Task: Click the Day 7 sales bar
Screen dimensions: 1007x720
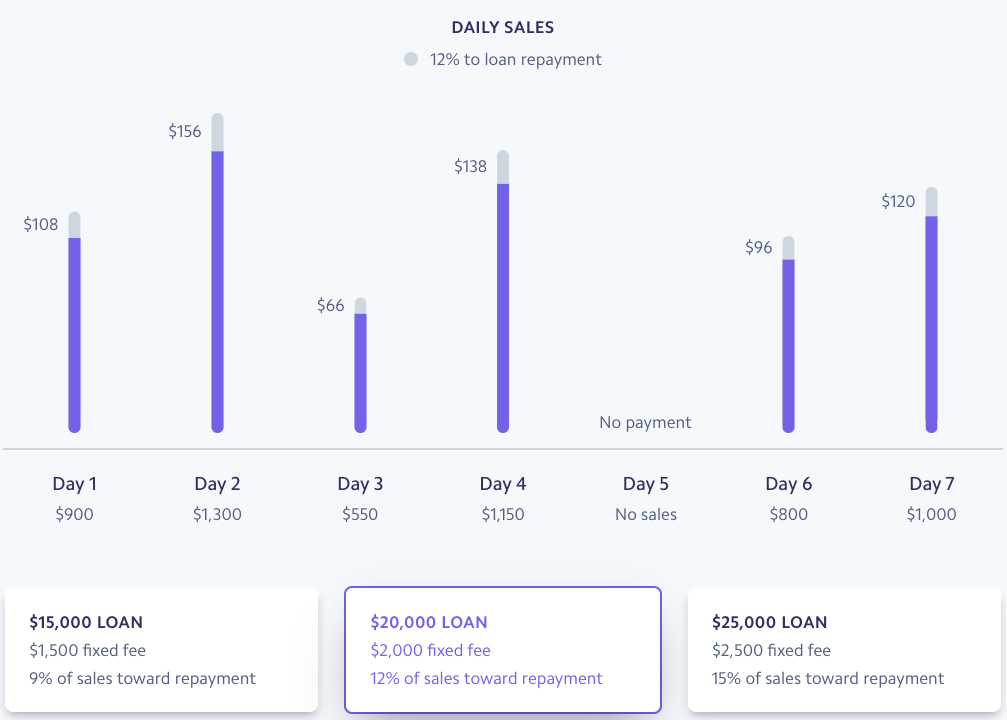Action: coord(931,323)
